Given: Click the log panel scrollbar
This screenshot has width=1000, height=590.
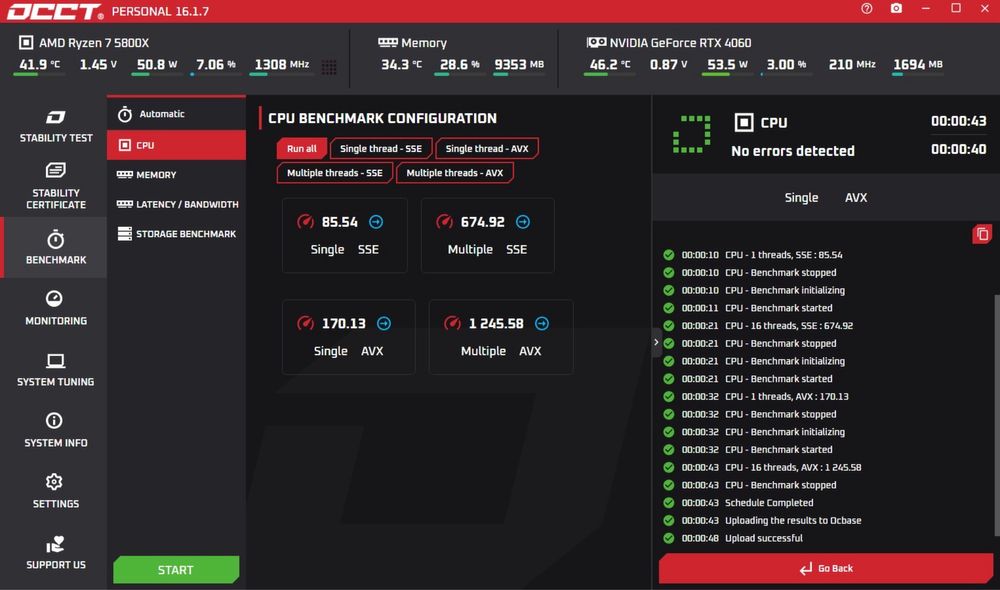Looking at the screenshot, I should [996, 415].
